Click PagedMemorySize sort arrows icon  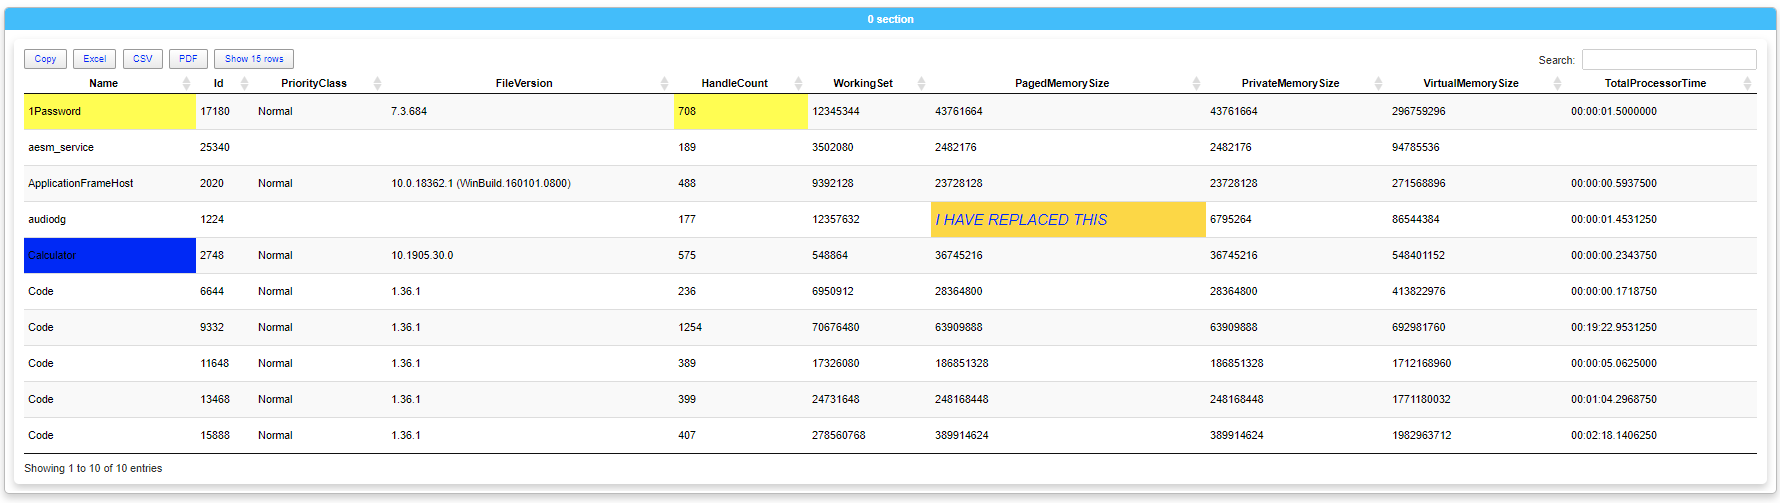(1196, 83)
